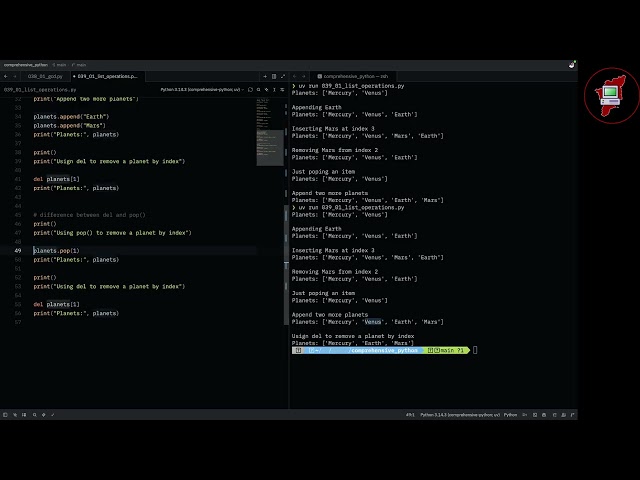Click line planets.append("Mars")
The height and width of the screenshot is (480, 640).
pyautogui.click(x=69, y=125)
